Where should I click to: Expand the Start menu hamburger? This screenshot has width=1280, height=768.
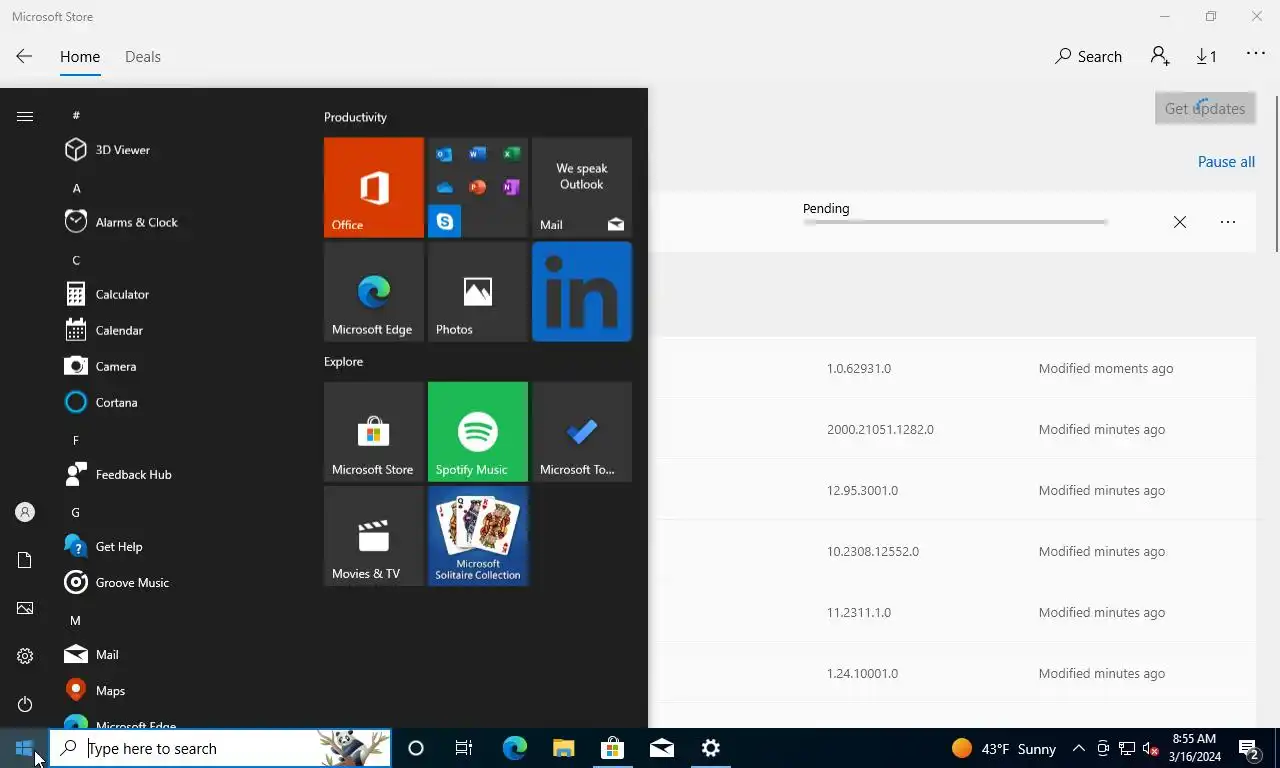point(25,117)
